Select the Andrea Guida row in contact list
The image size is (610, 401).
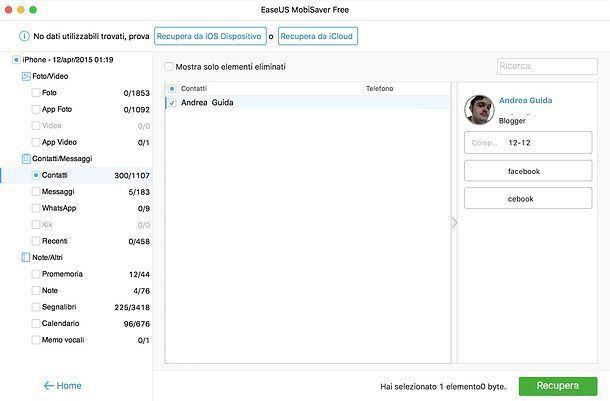coord(308,103)
